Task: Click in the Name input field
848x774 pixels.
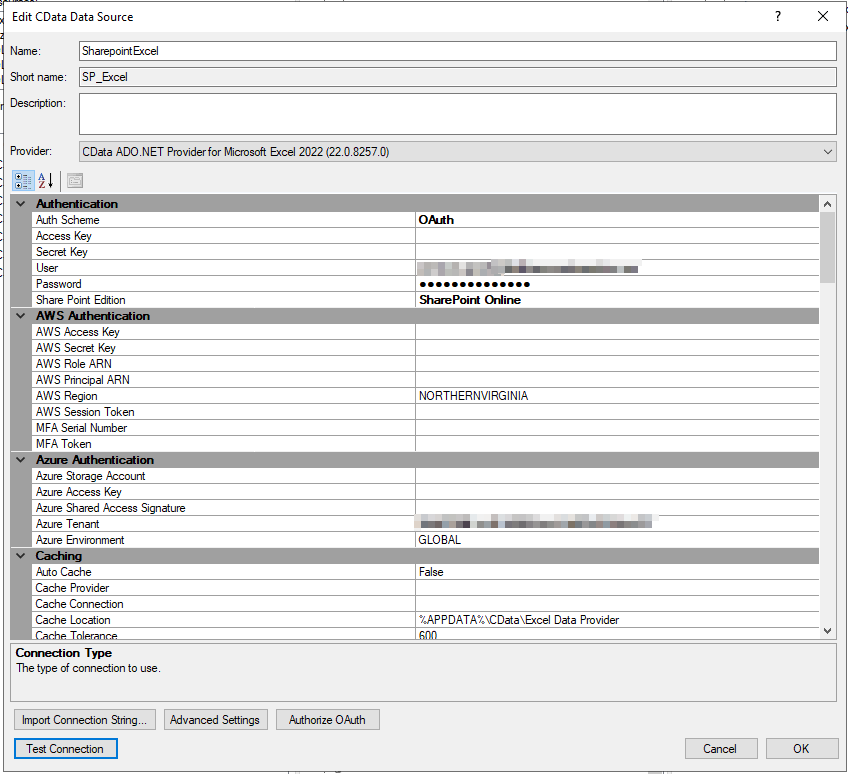Action: click(x=458, y=51)
